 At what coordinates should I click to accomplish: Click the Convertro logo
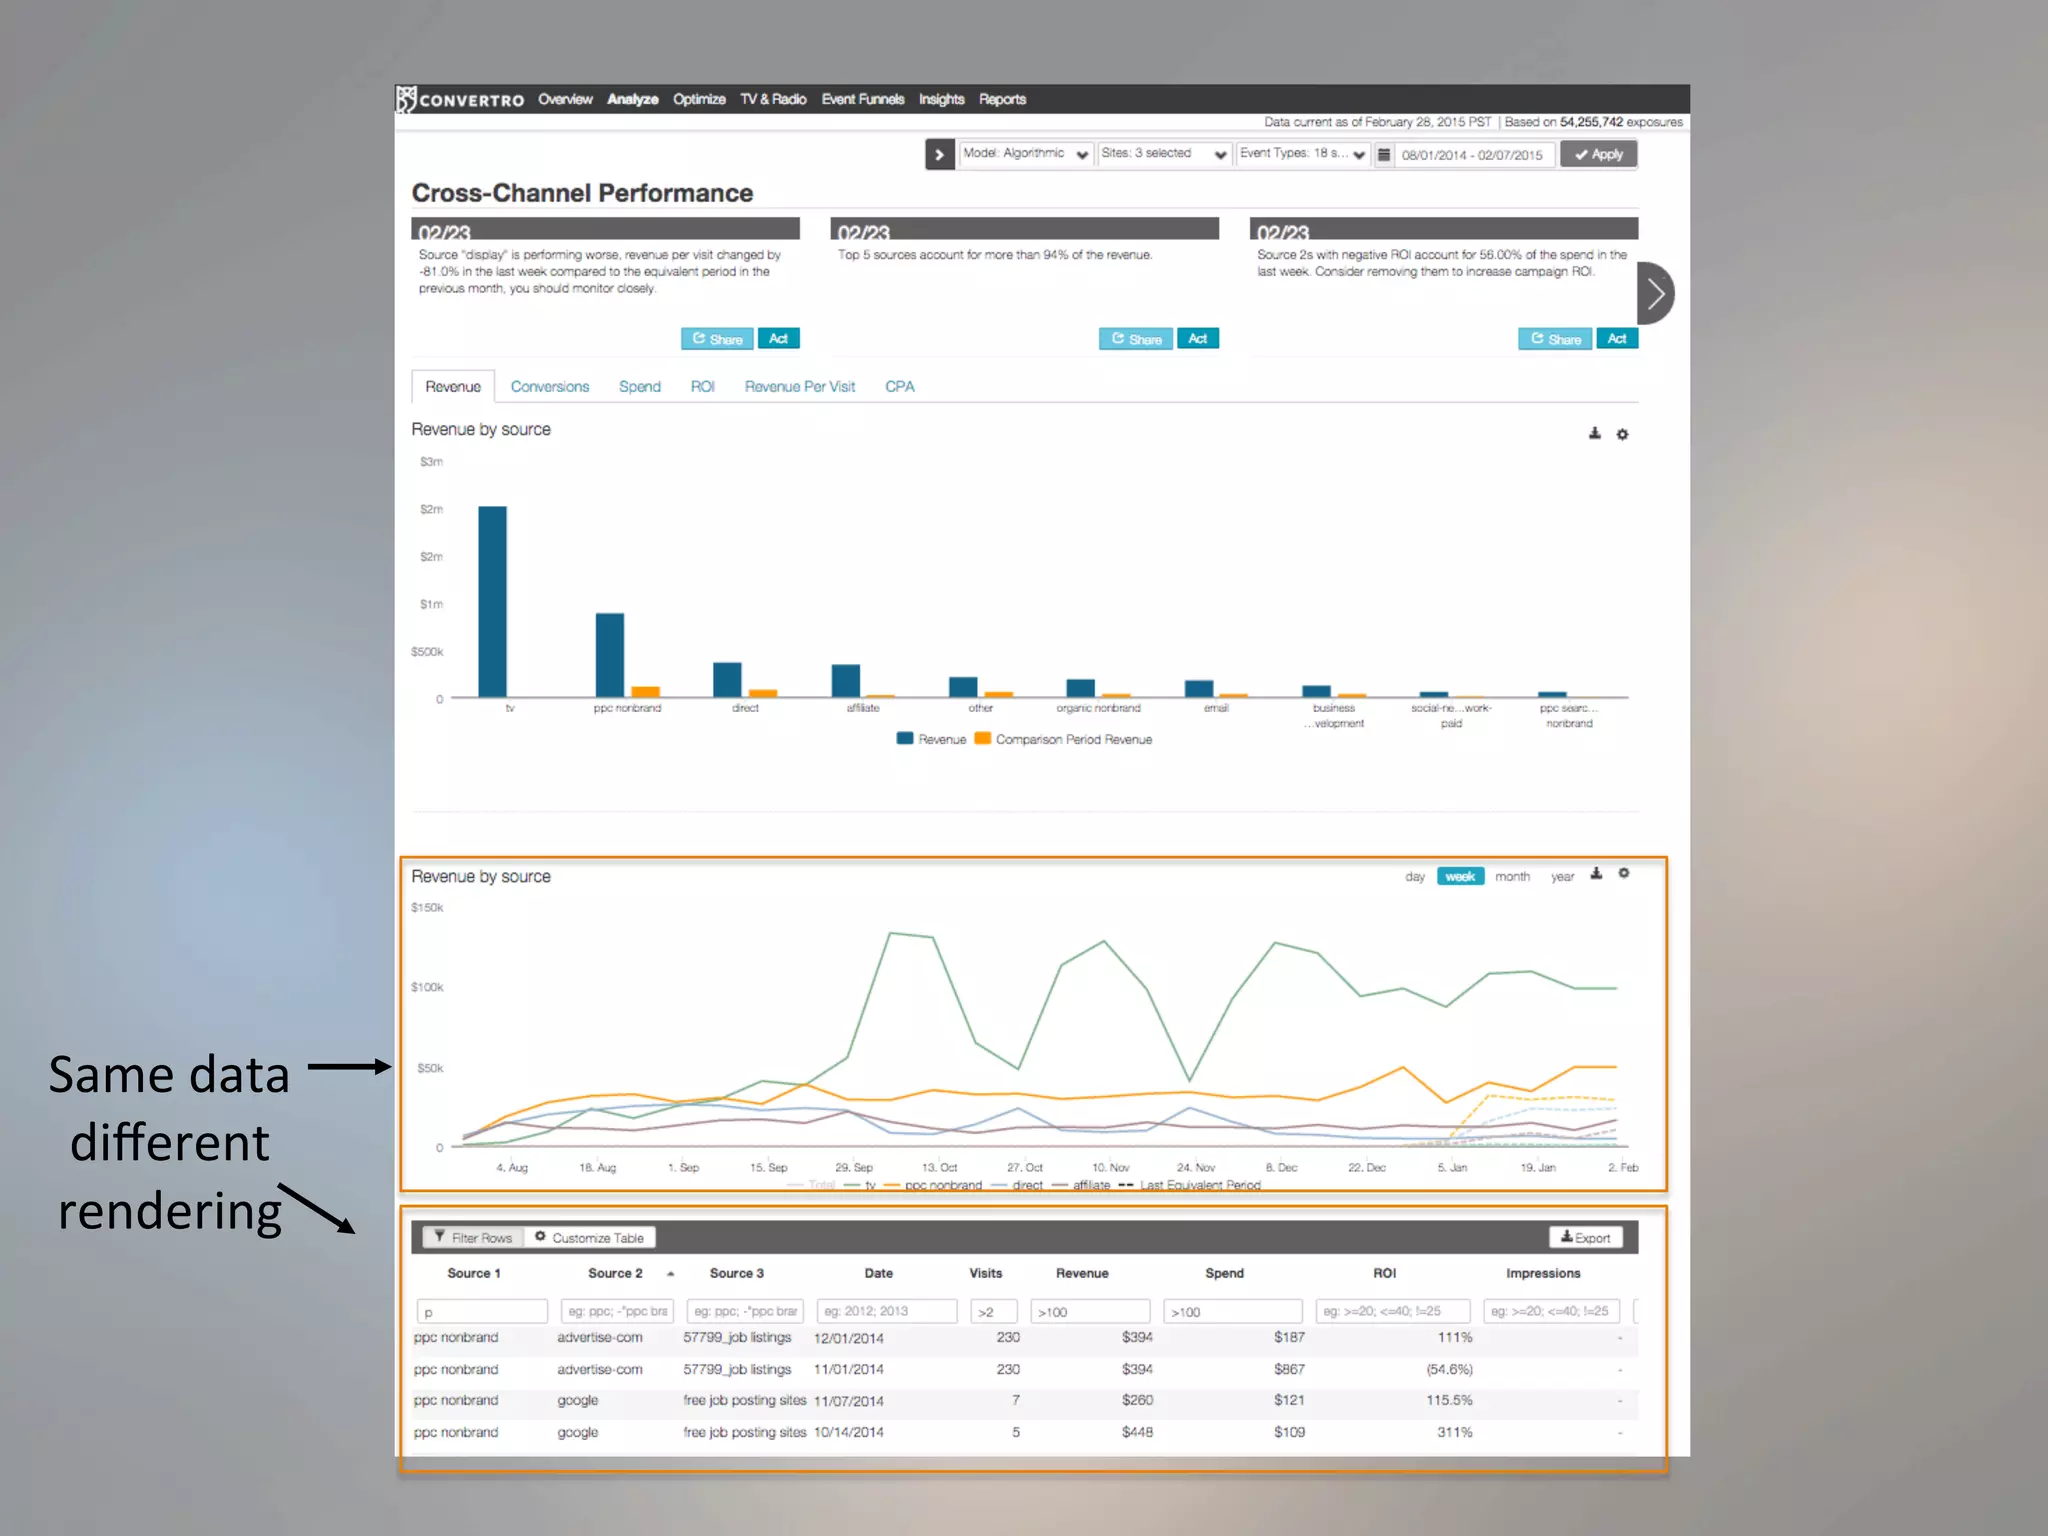point(462,100)
